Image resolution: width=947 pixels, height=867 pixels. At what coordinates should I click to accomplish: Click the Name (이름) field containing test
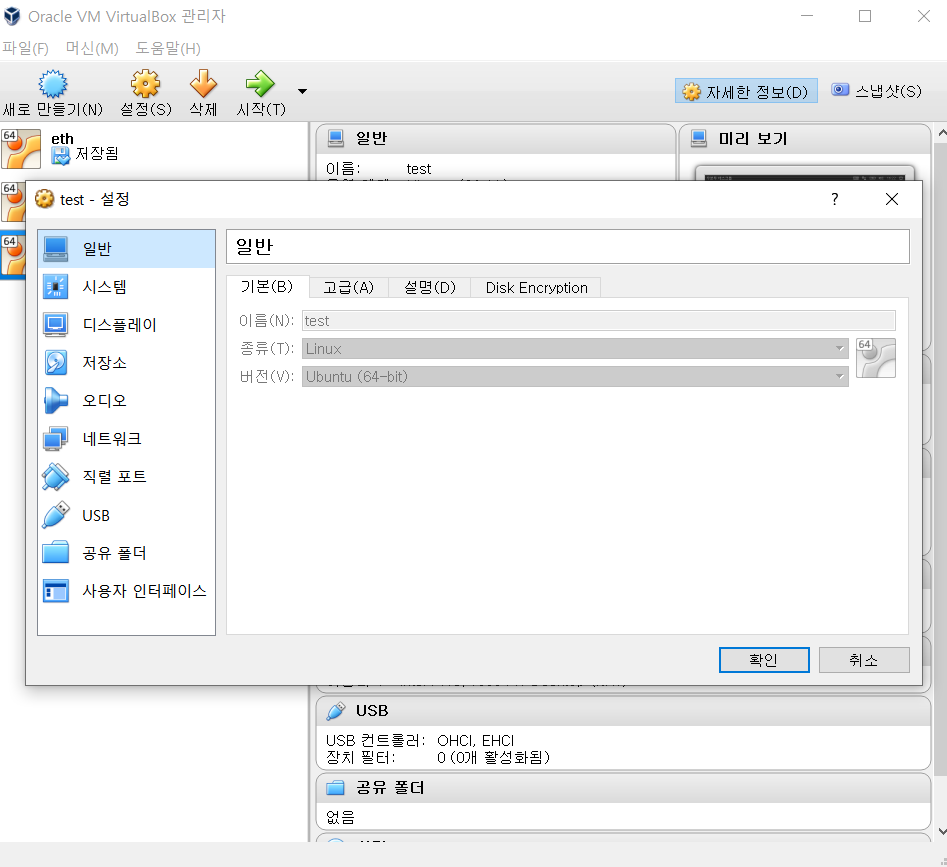pos(599,321)
